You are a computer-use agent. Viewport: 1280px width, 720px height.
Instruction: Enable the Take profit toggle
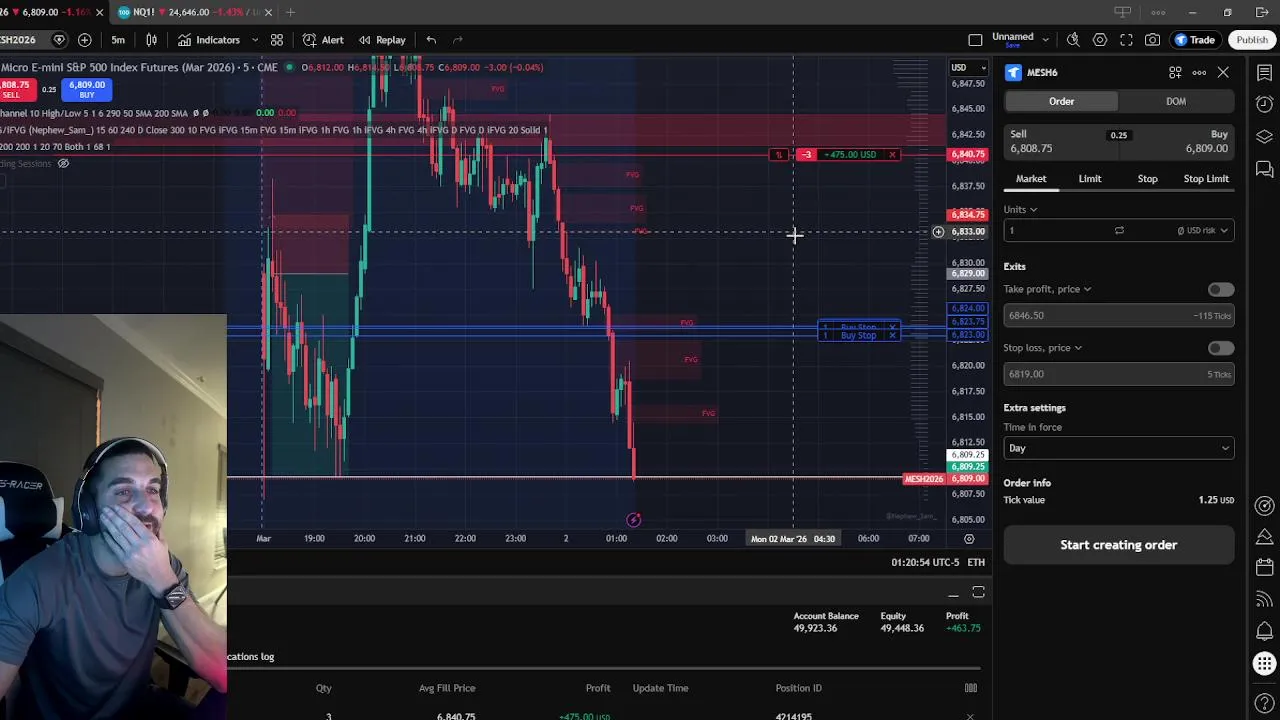tap(1220, 289)
